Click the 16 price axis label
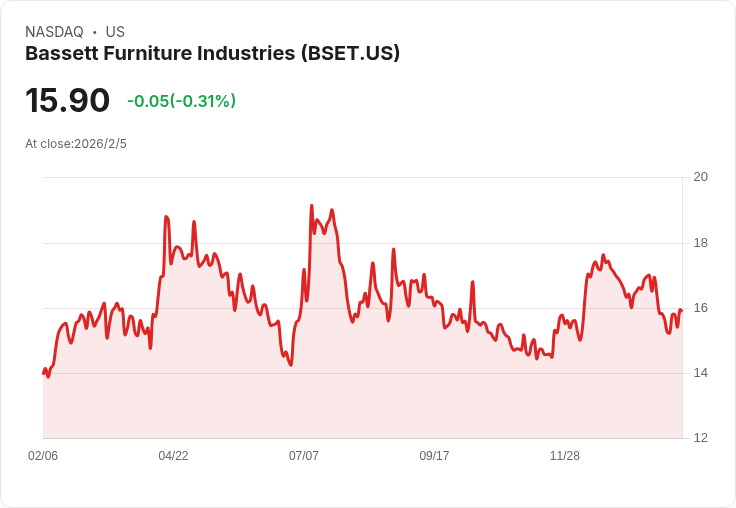 (x=701, y=308)
